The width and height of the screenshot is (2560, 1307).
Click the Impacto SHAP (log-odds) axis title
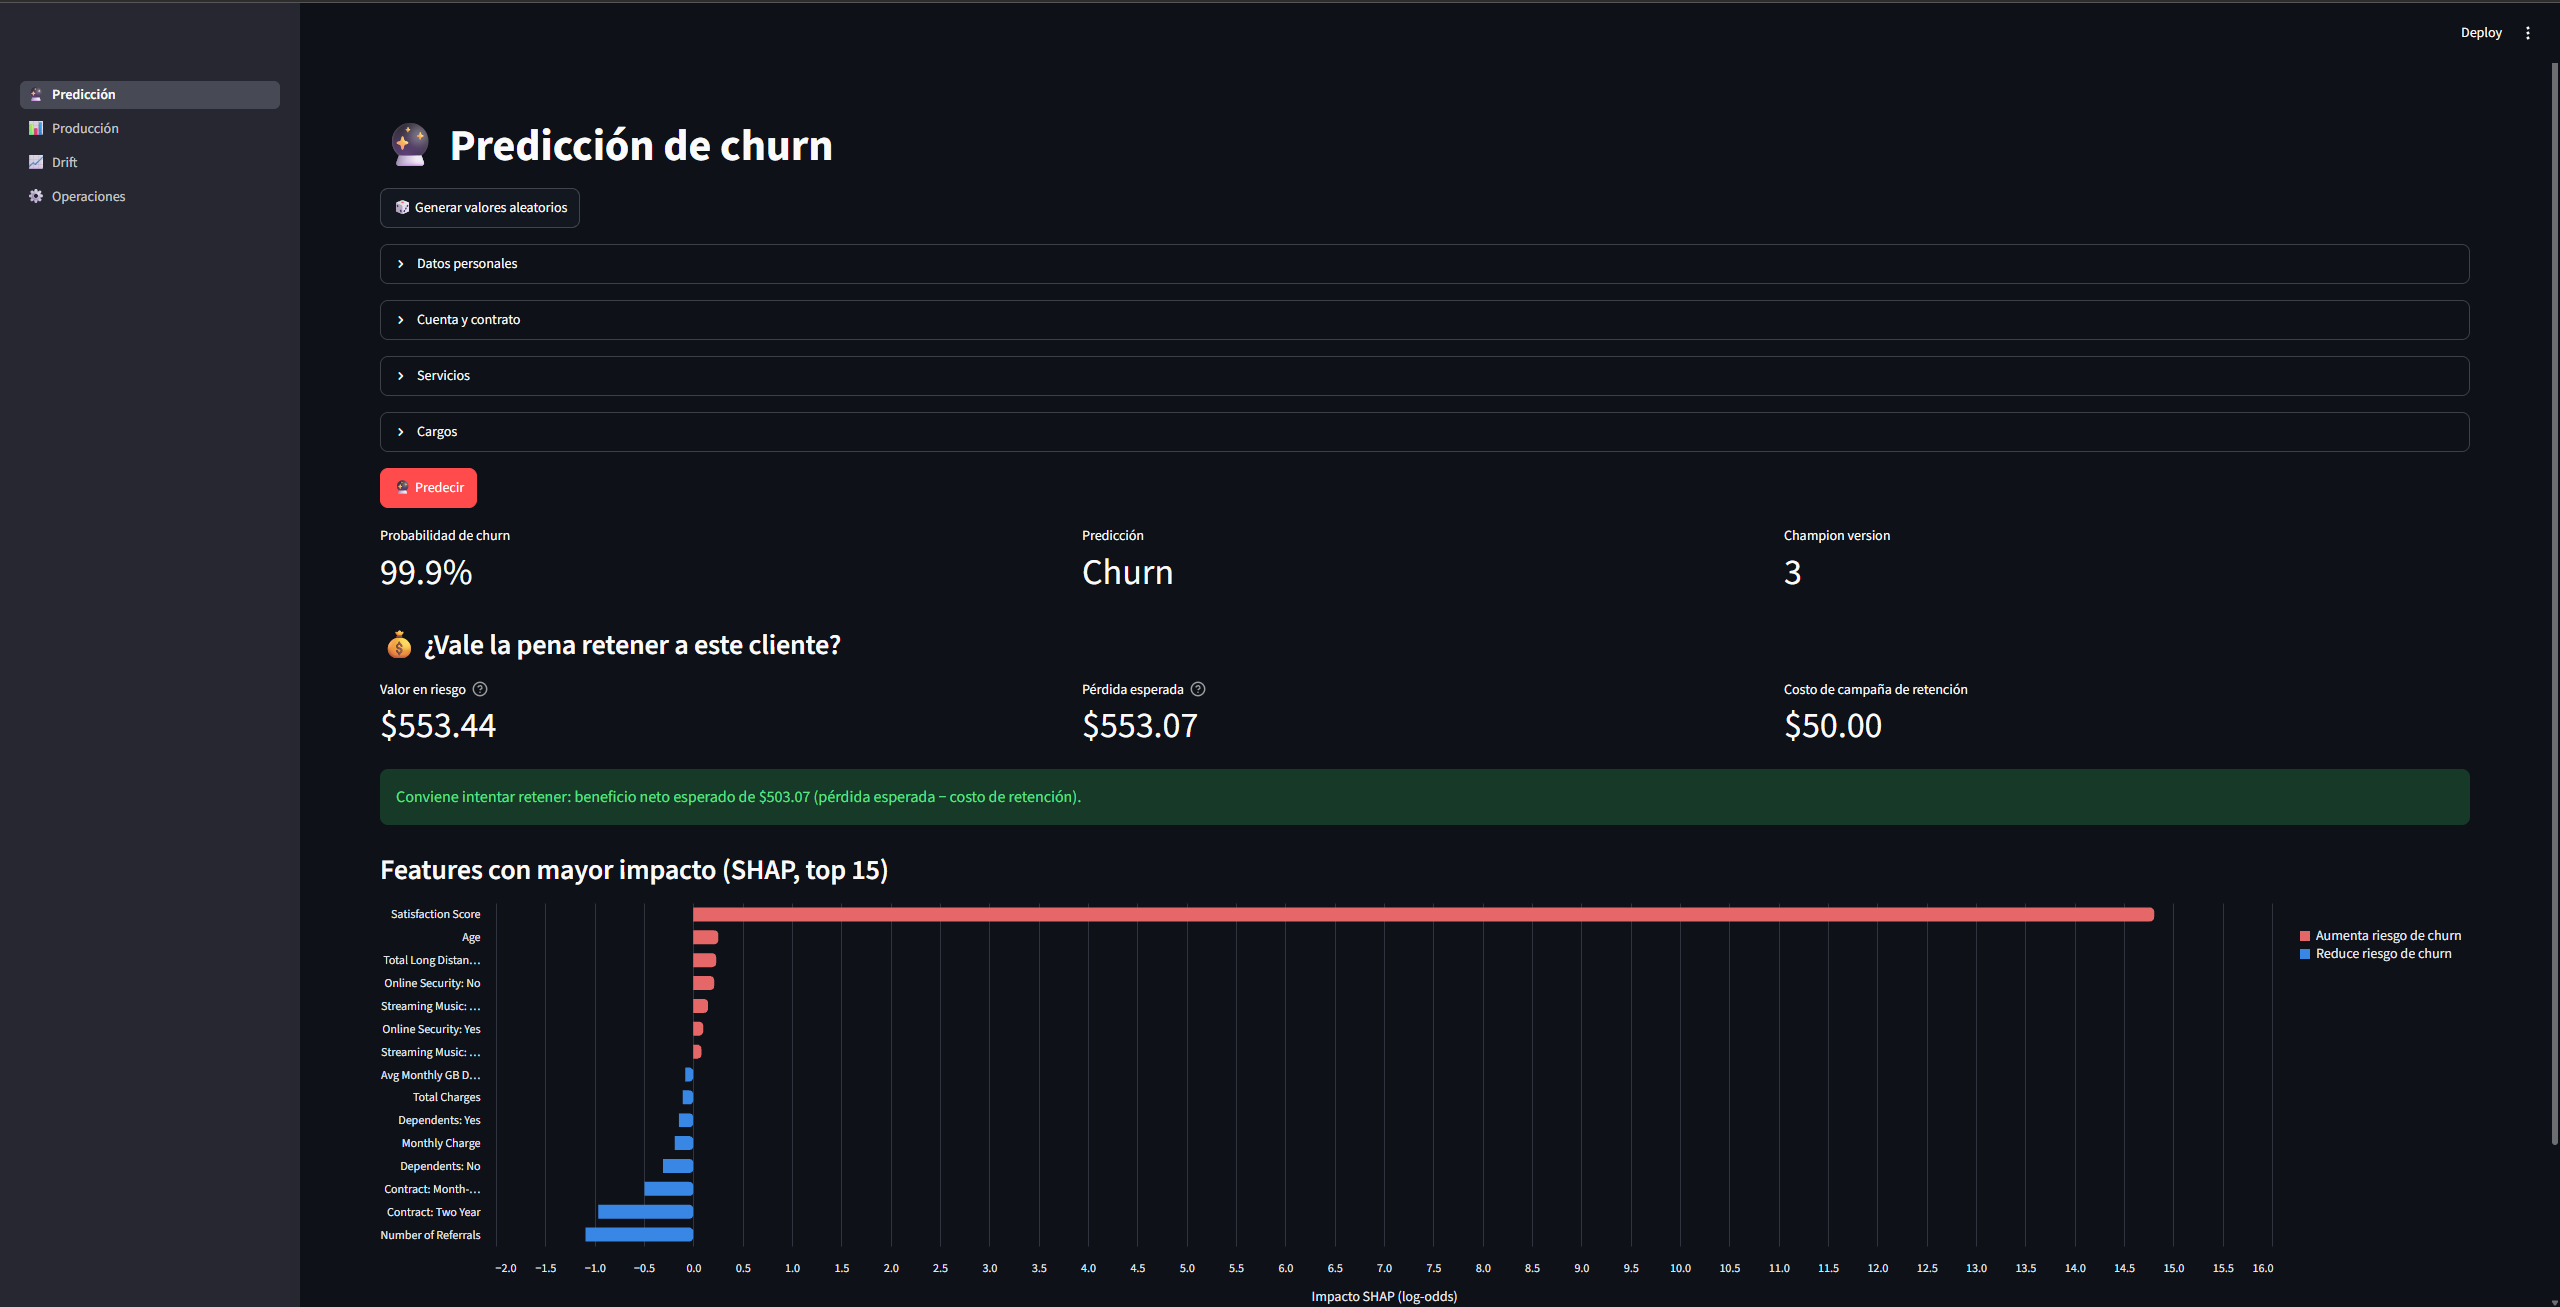click(x=1384, y=1296)
